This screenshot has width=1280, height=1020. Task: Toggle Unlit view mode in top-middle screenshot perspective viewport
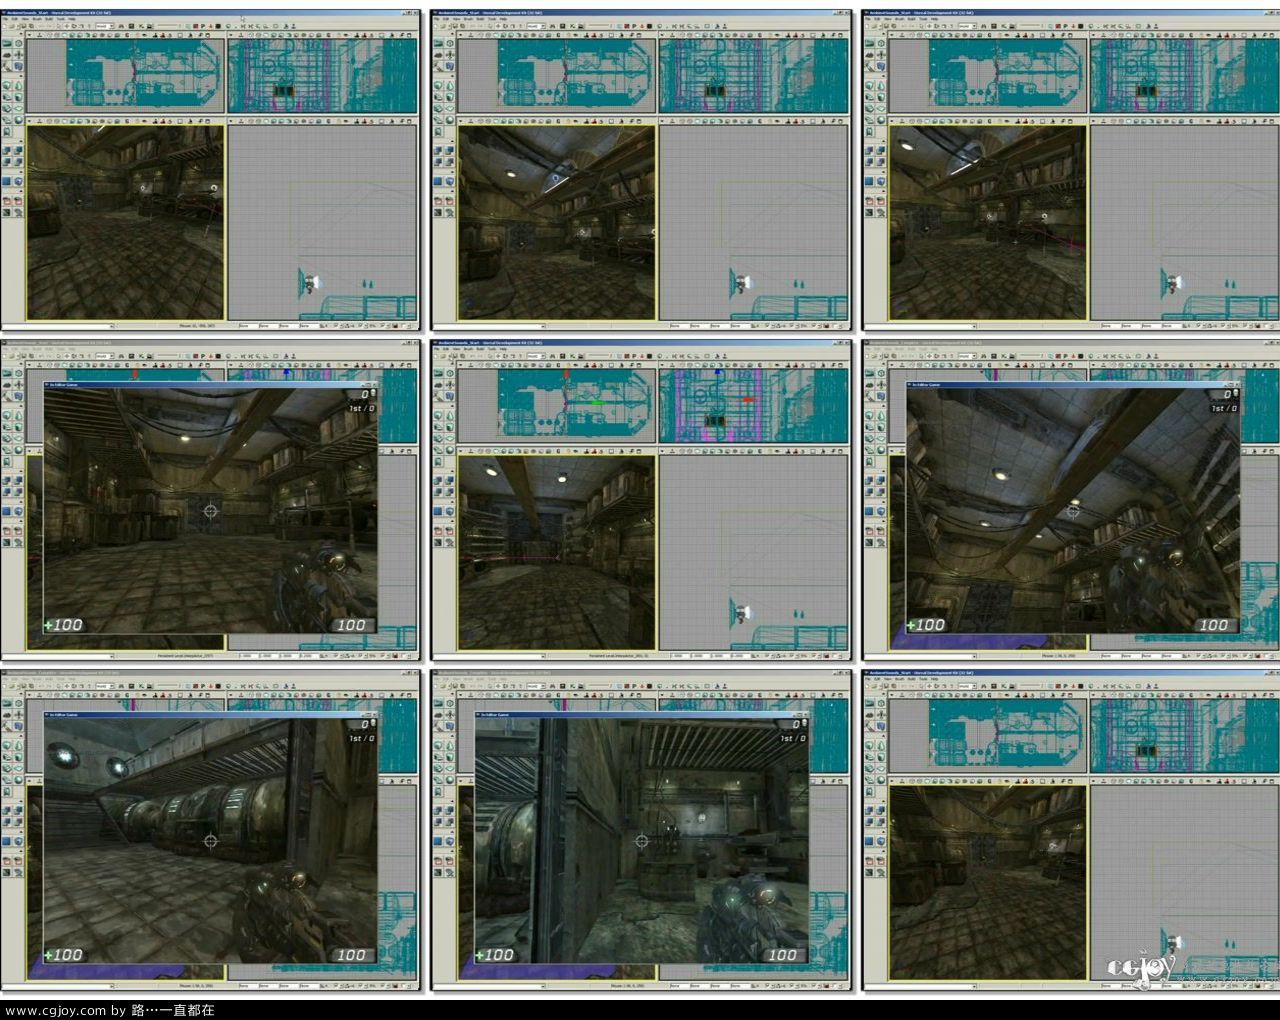[x=496, y=121]
